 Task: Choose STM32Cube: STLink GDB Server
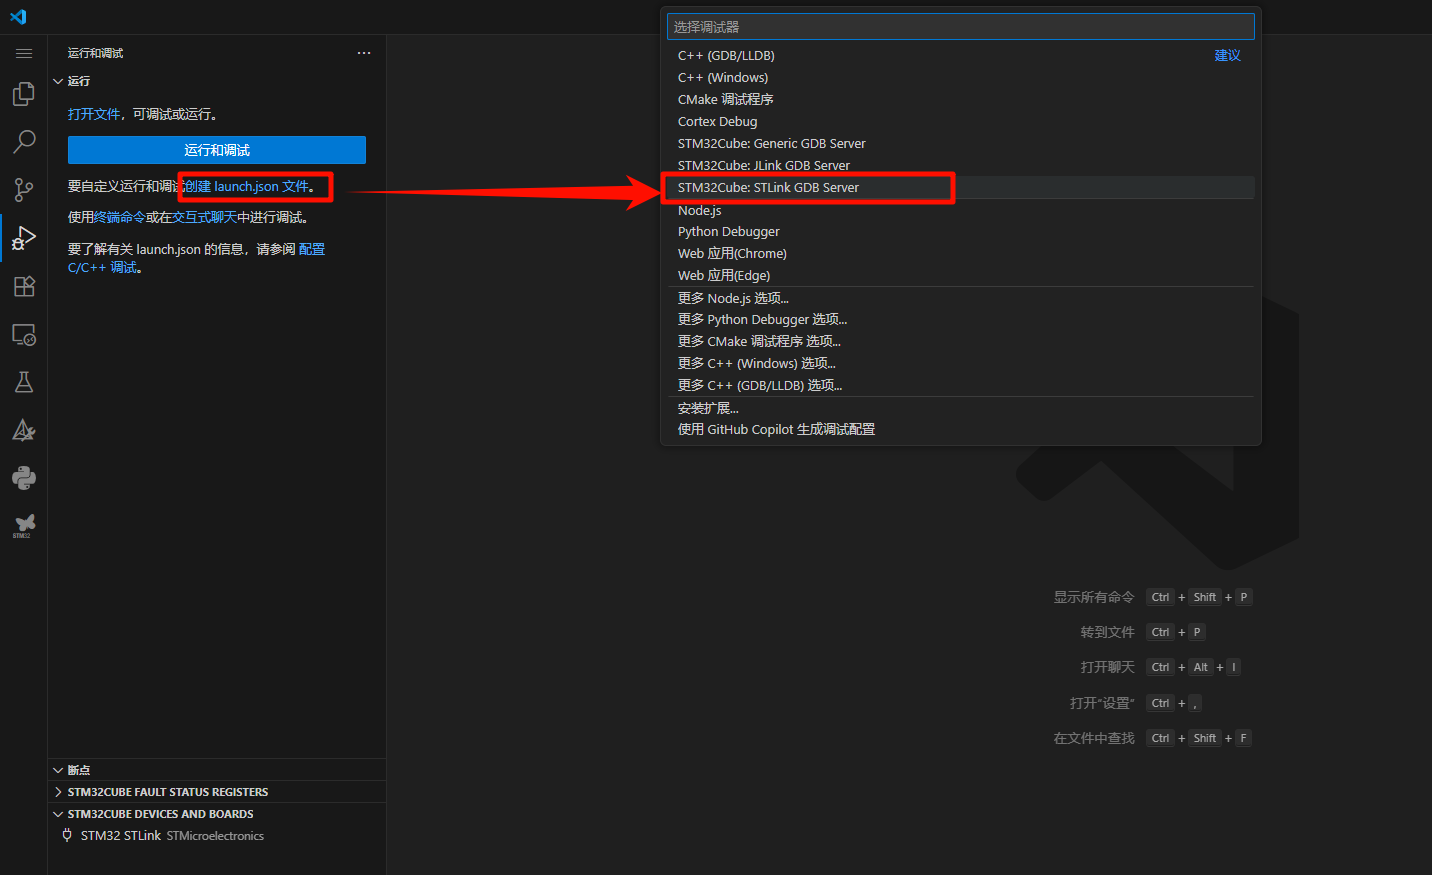click(x=961, y=187)
